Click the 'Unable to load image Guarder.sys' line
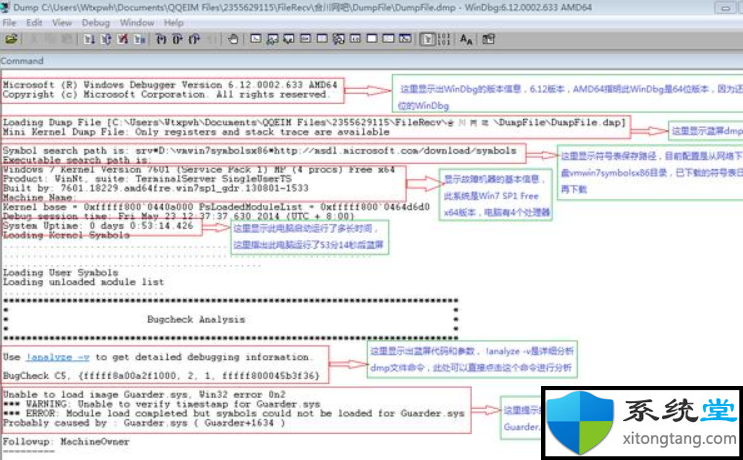The height and width of the screenshot is (460, 743). point(144,395)
